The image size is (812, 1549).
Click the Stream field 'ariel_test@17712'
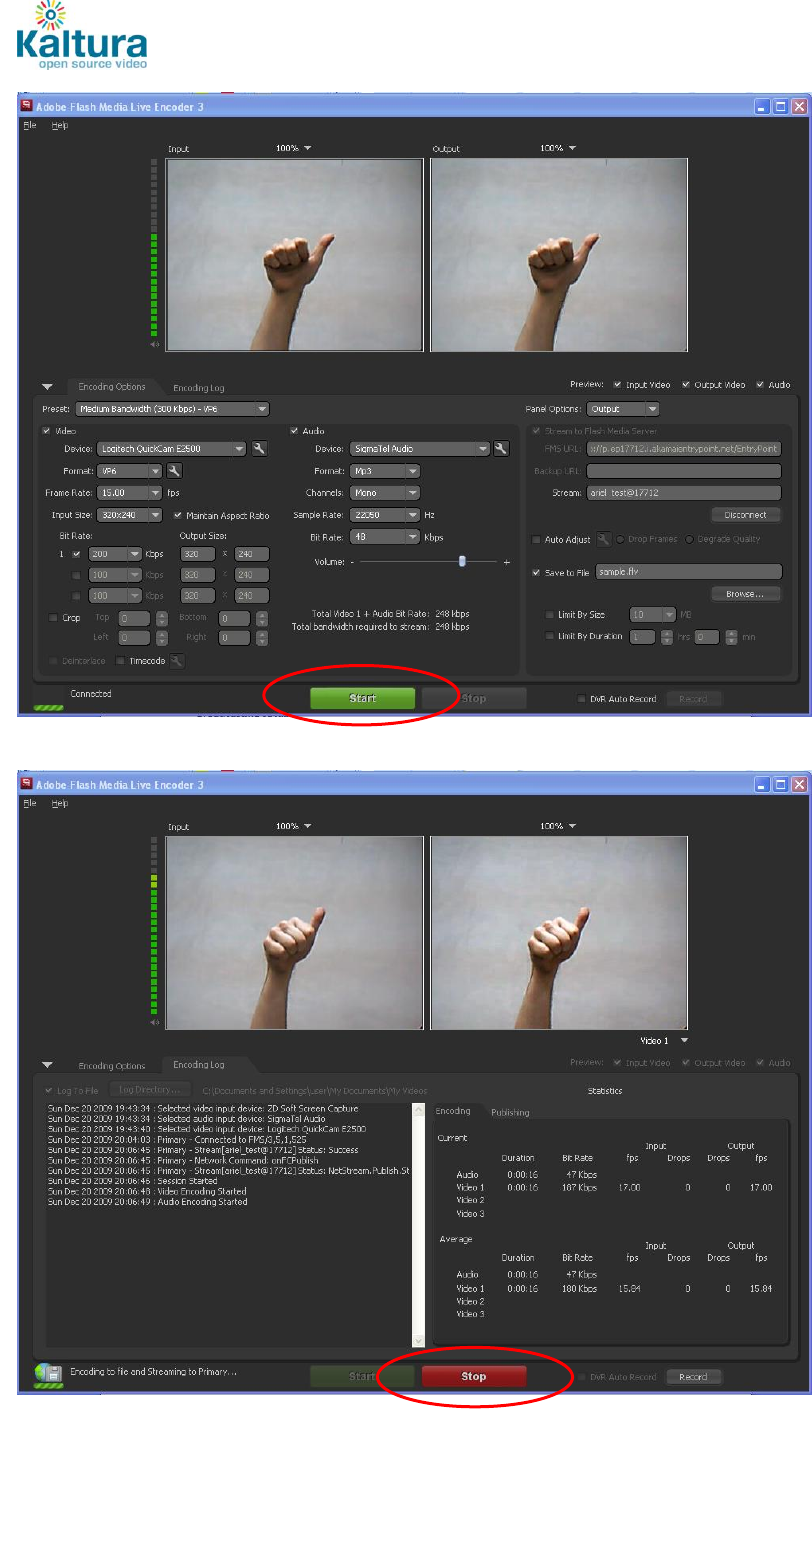pyautogui.click(x=683, y=493)
